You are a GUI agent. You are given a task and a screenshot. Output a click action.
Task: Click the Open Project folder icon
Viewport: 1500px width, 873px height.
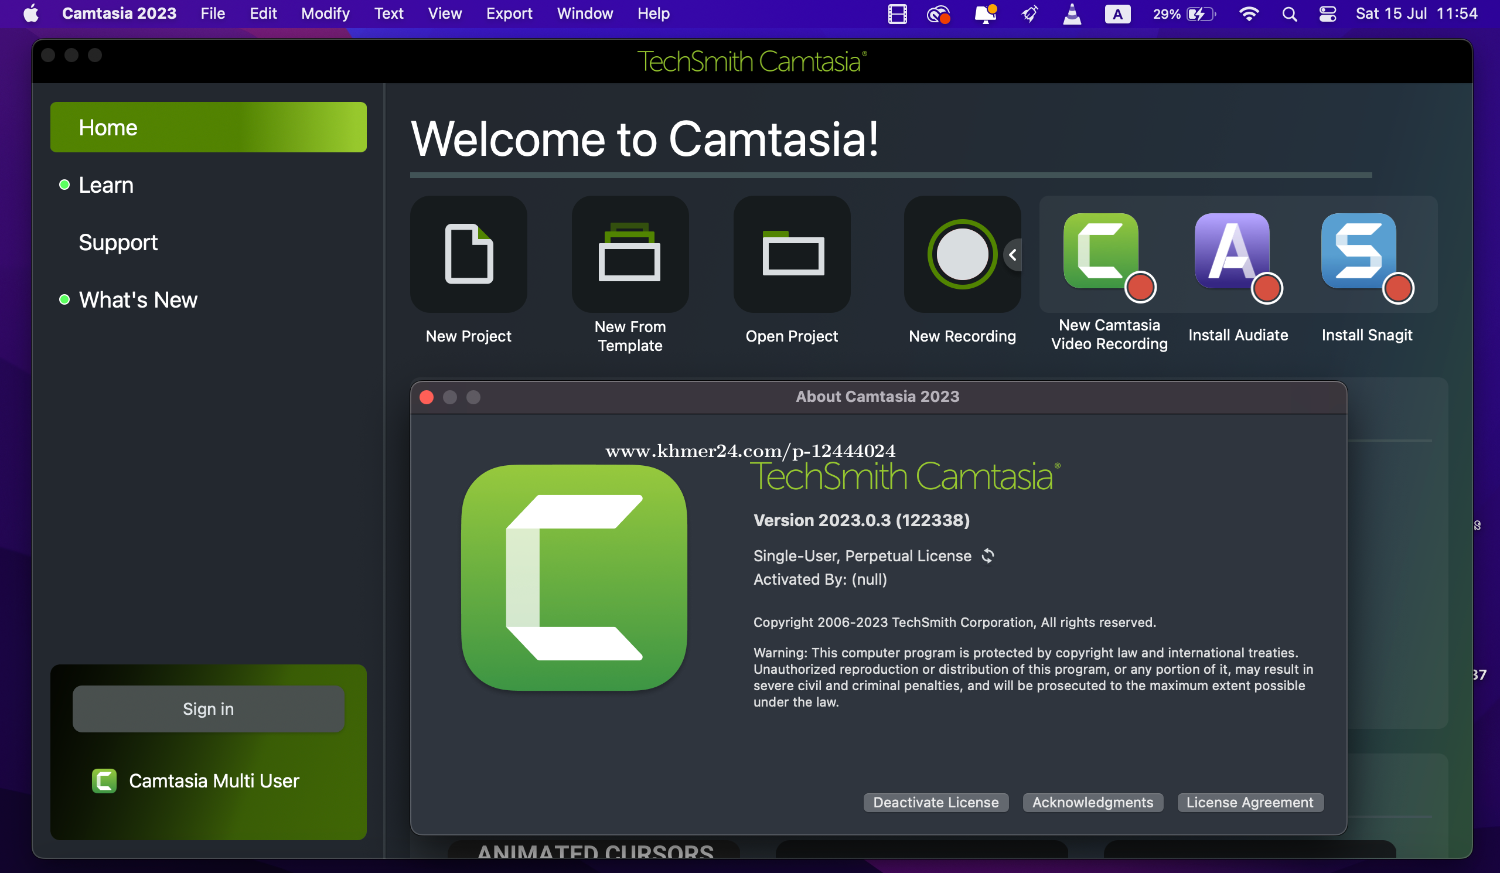792,254
